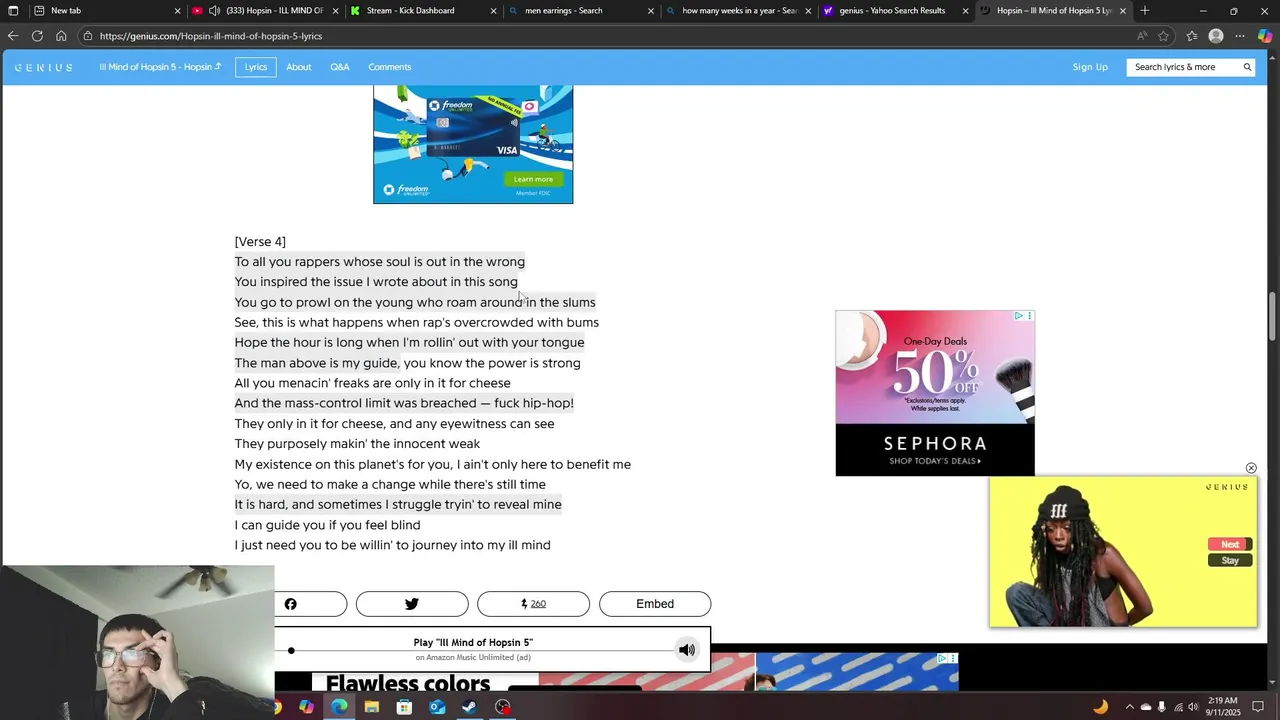Click lyric "I can guide you if you feel blind"
The width and height of the screenshot is (1280, 720).
(327, 525)
